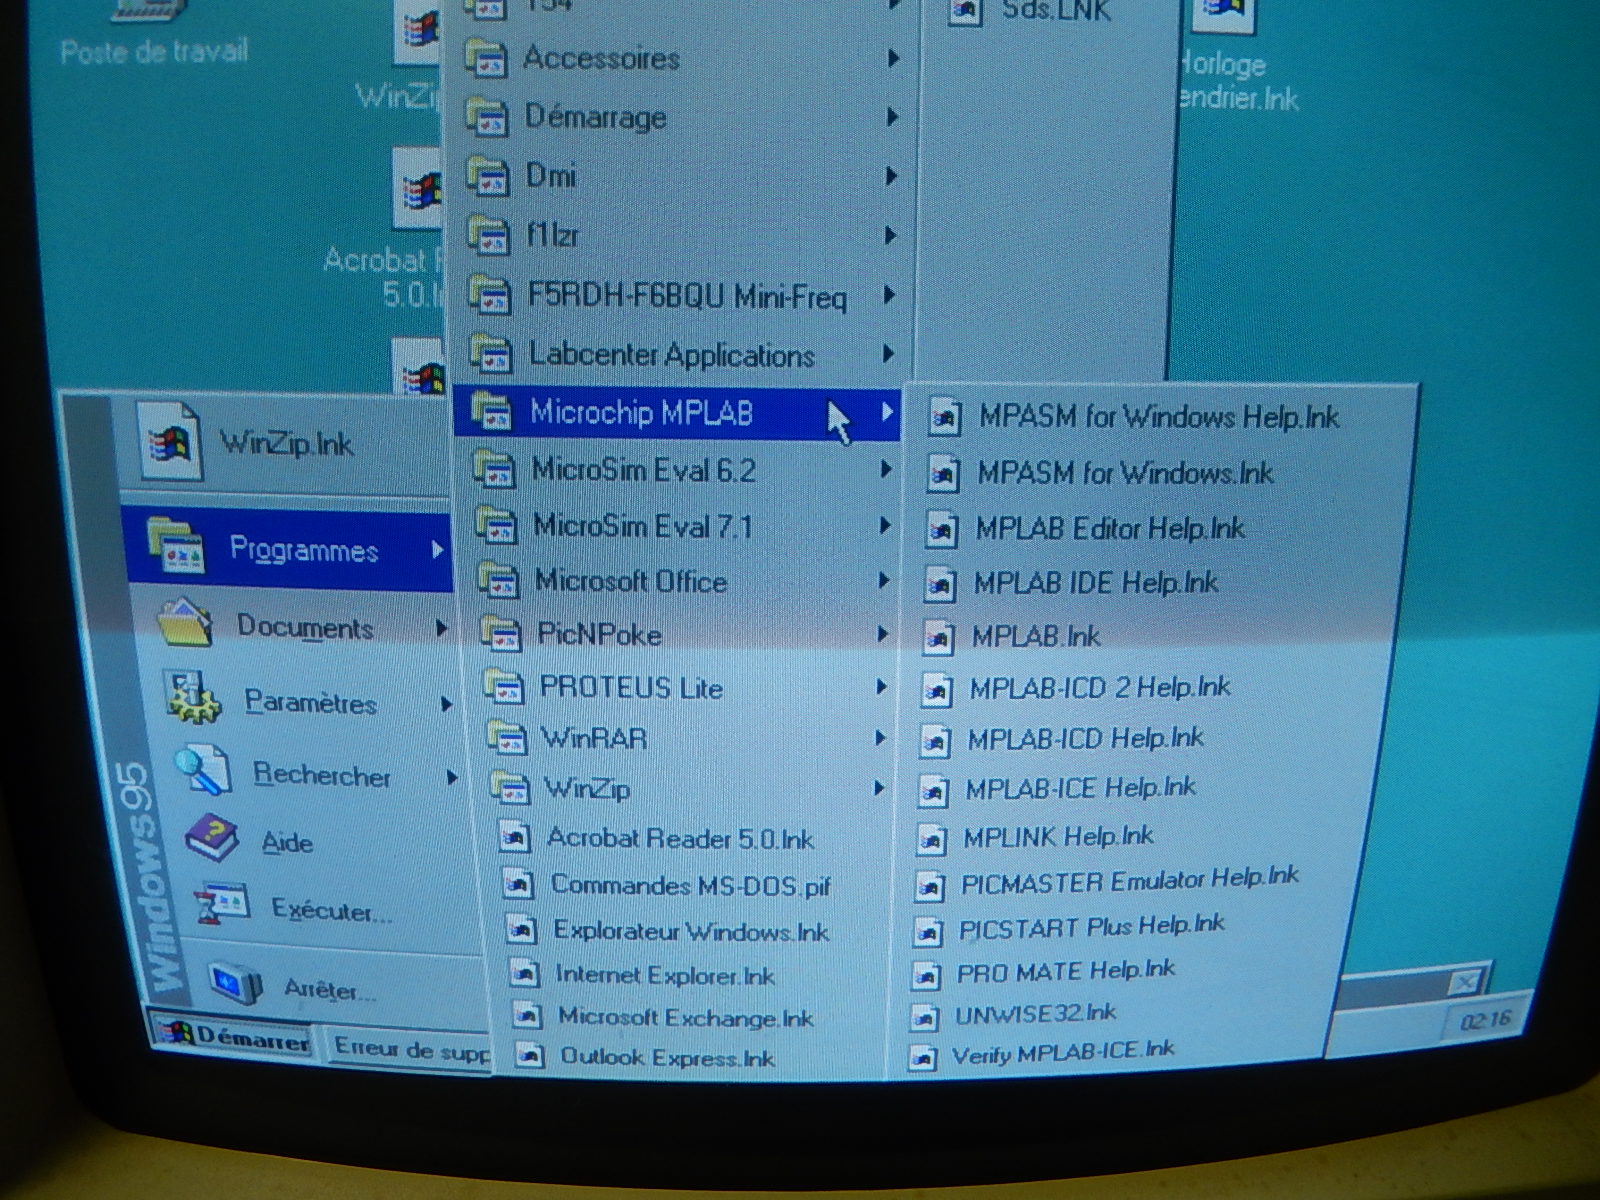
Task: Expand arrow next to Microsoft Office
Action: point(883,580)
